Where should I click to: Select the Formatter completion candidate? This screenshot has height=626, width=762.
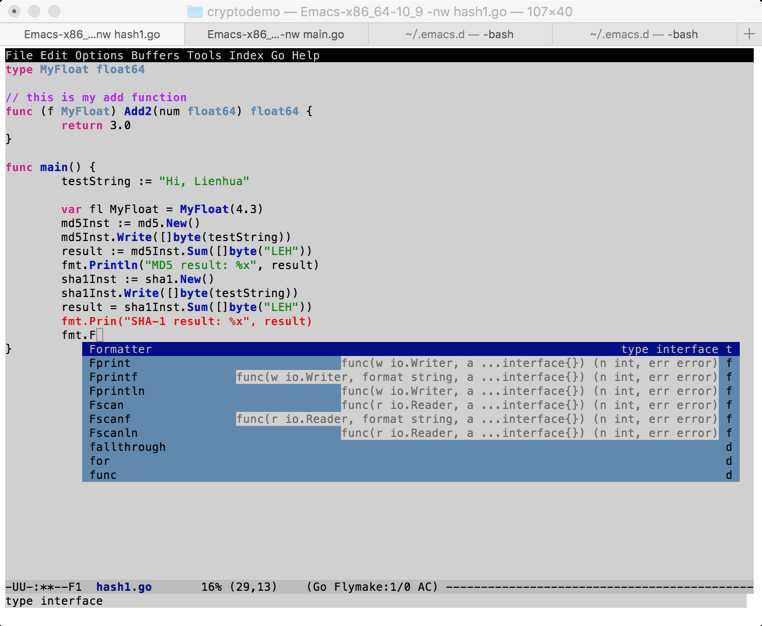pos(411,349)
